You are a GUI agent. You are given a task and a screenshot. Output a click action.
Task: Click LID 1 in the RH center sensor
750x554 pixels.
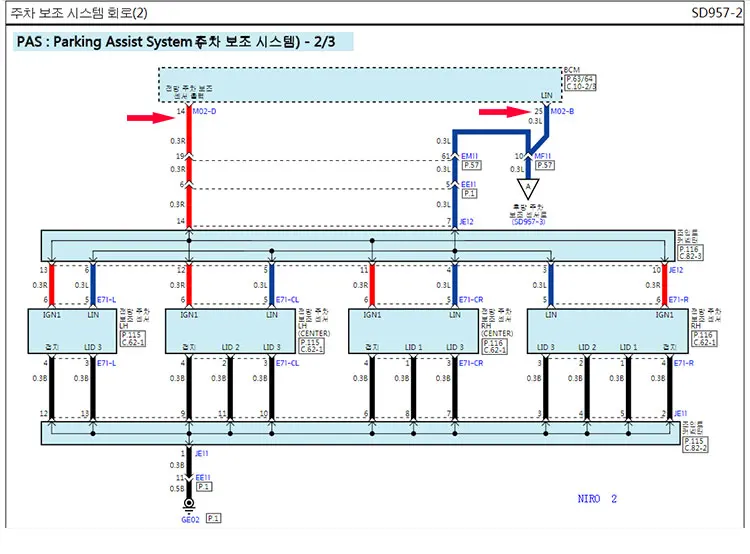pos(413,347)
